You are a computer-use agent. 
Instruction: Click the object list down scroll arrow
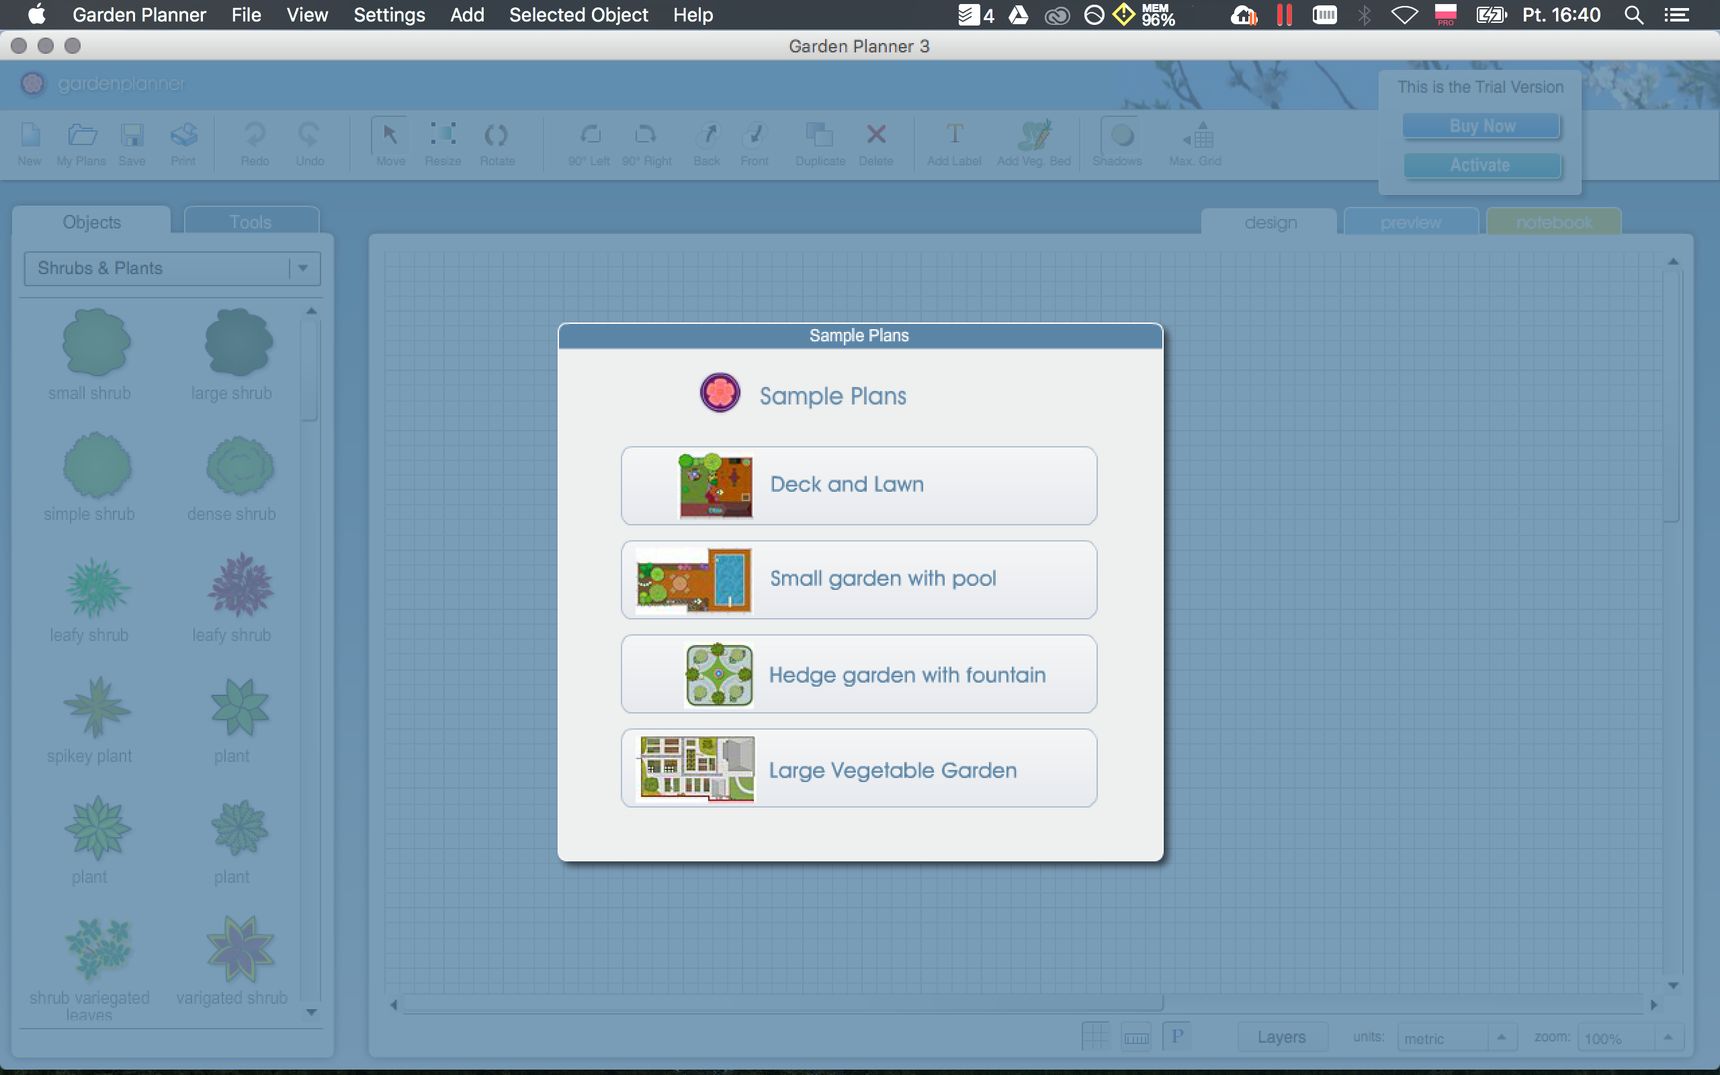pos(311,1012)
